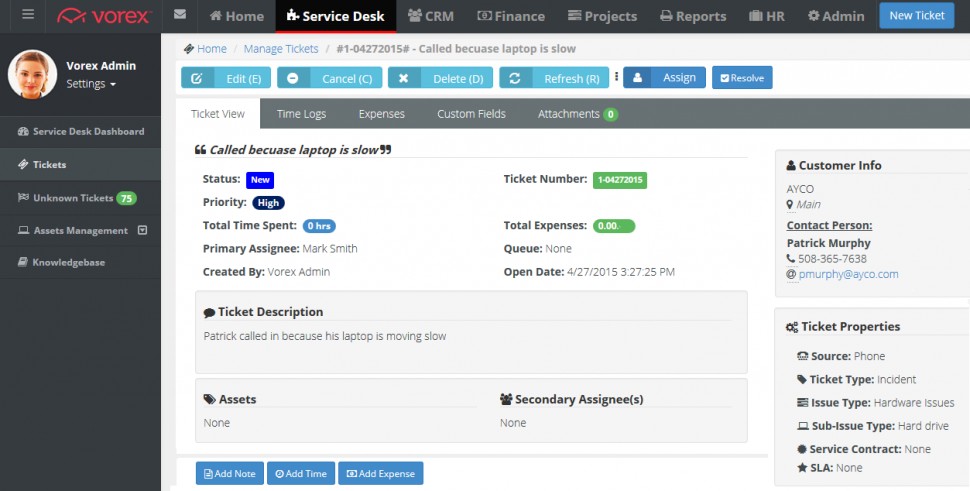Switch to the Ticket View tab
The height and width of the screenshot is (491, 970).
click(x=218, y=114)
